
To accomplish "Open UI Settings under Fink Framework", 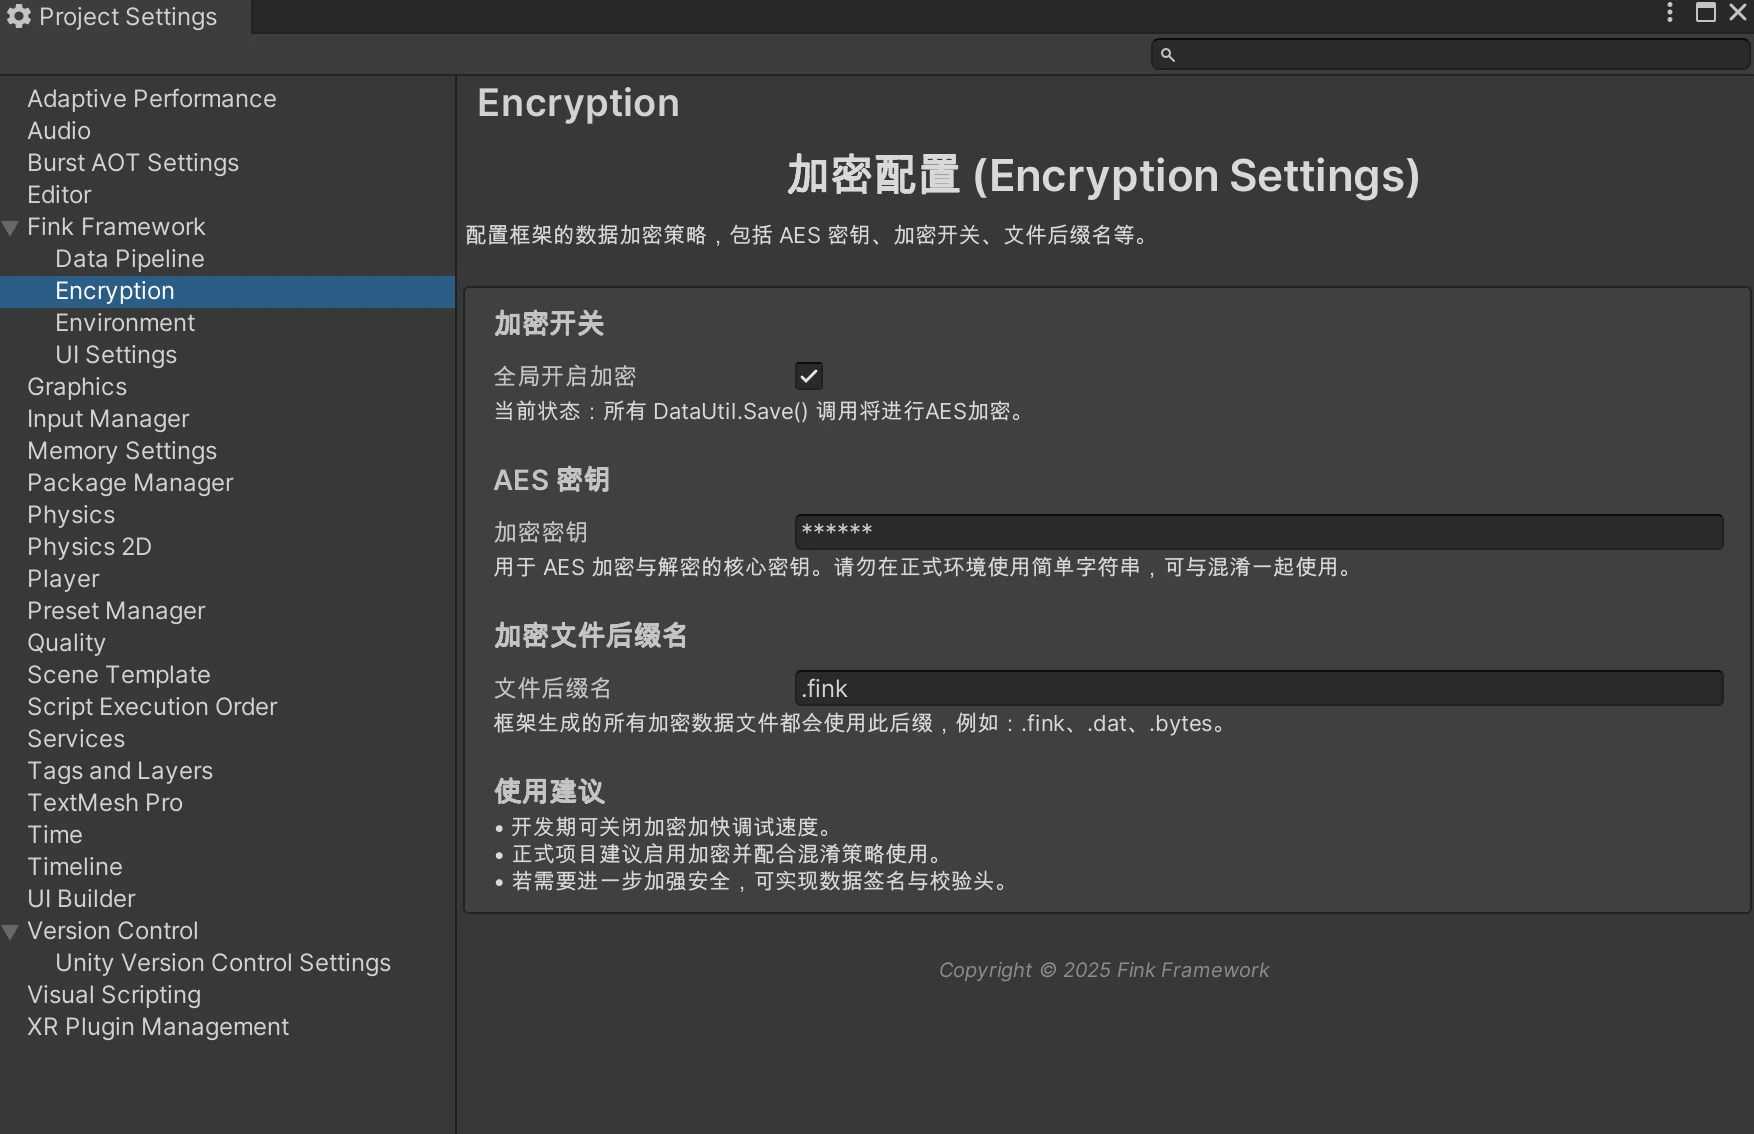I will coord(116,355).
